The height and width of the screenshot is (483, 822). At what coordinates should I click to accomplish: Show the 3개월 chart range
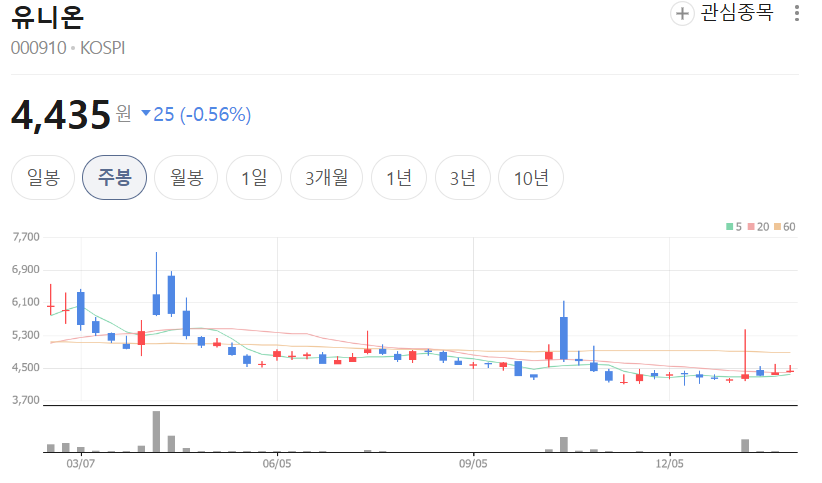coord(327,178)
